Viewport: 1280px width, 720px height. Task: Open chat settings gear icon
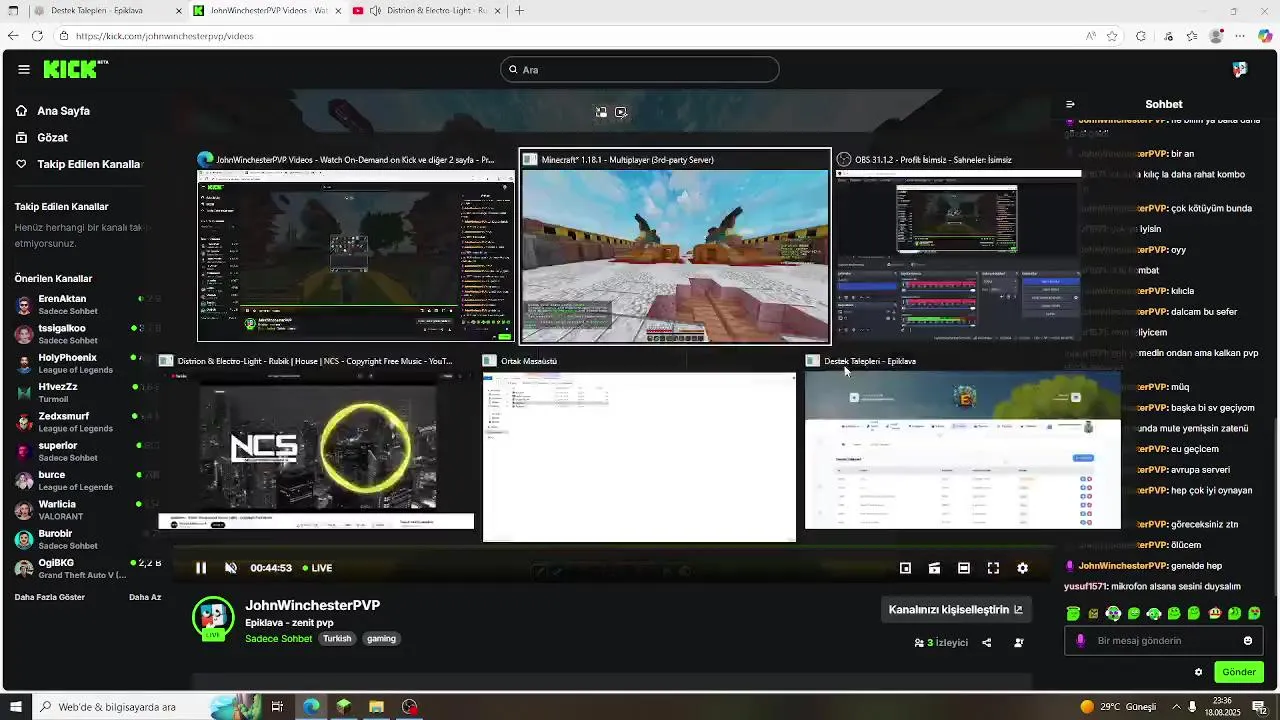pos(1198,672)
